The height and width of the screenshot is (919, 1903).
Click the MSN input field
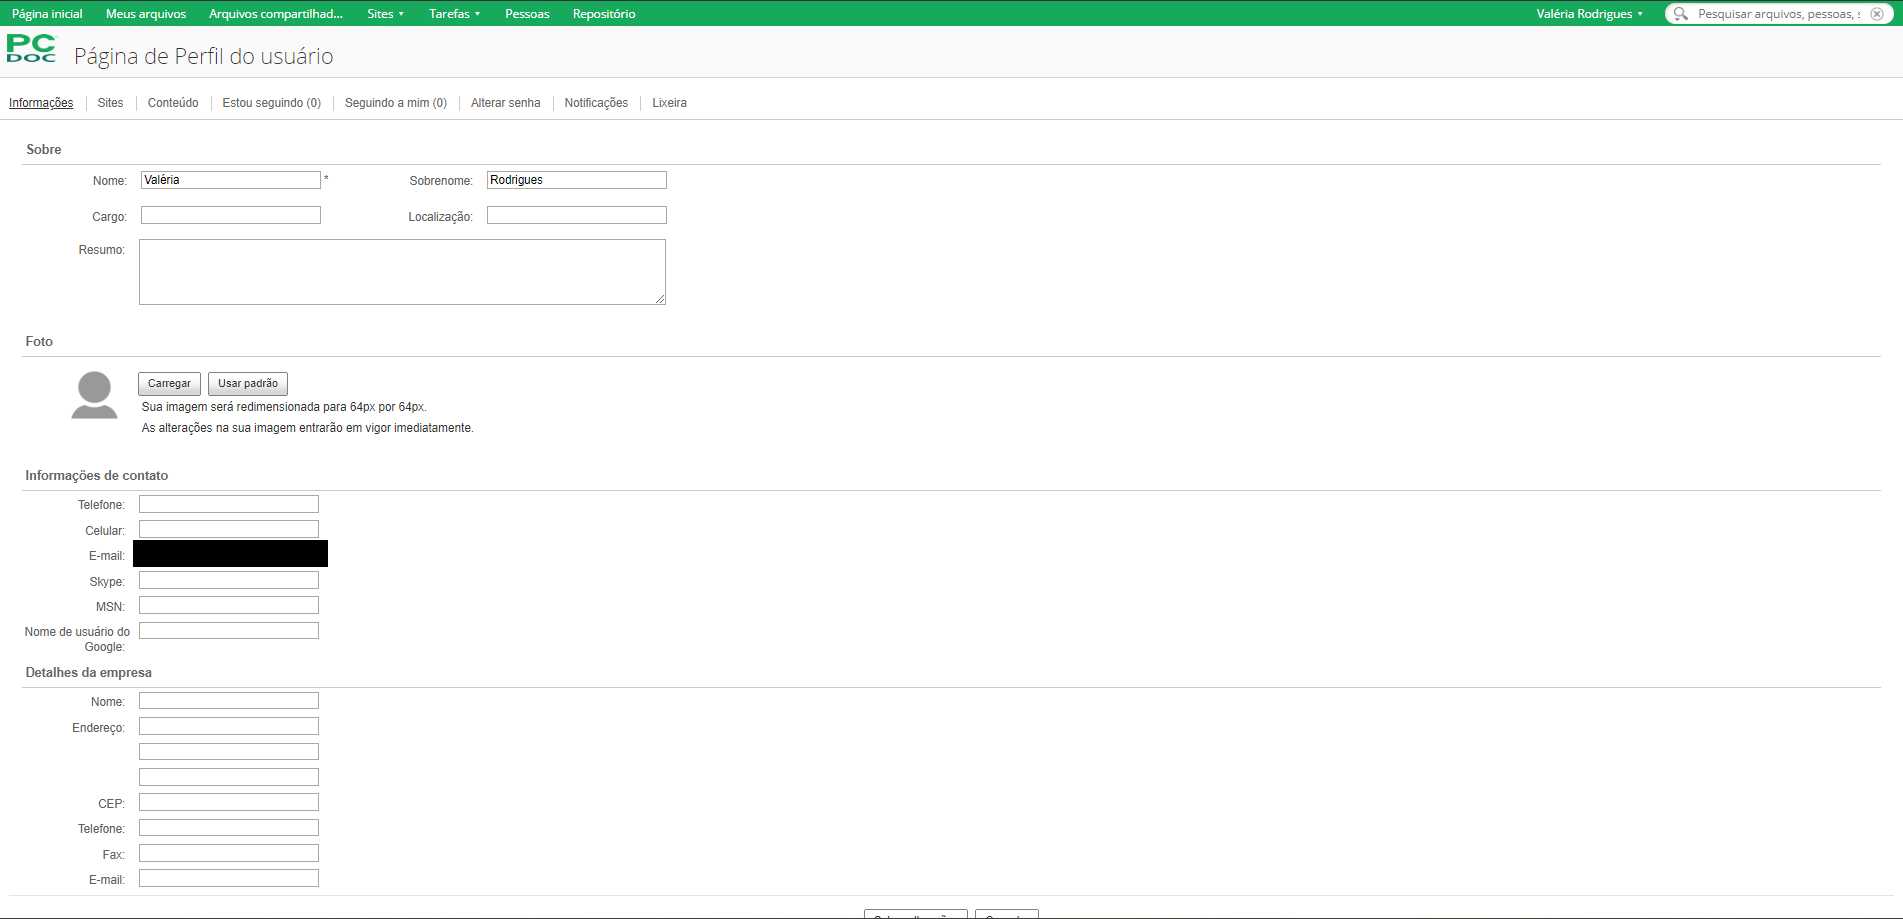pos(229,605)
